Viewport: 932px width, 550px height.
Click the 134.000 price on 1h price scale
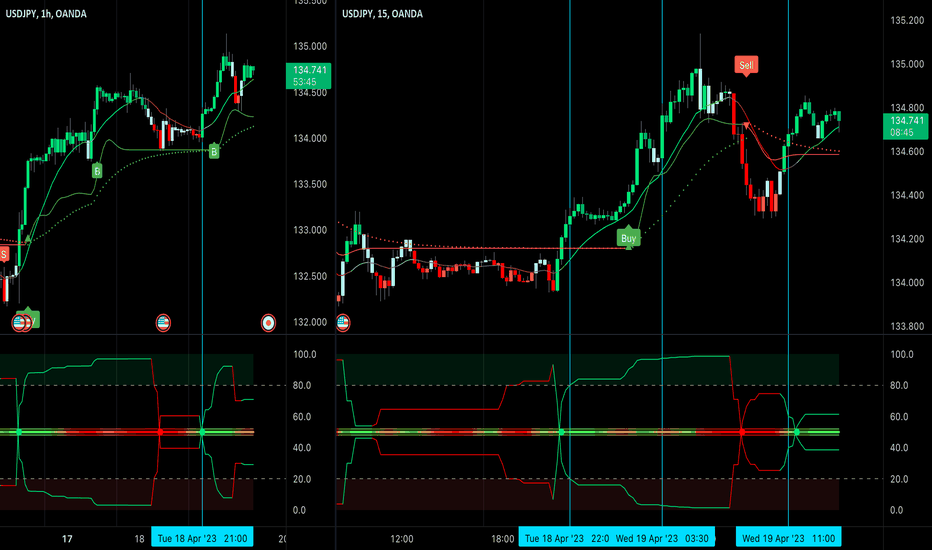(310, 139)
